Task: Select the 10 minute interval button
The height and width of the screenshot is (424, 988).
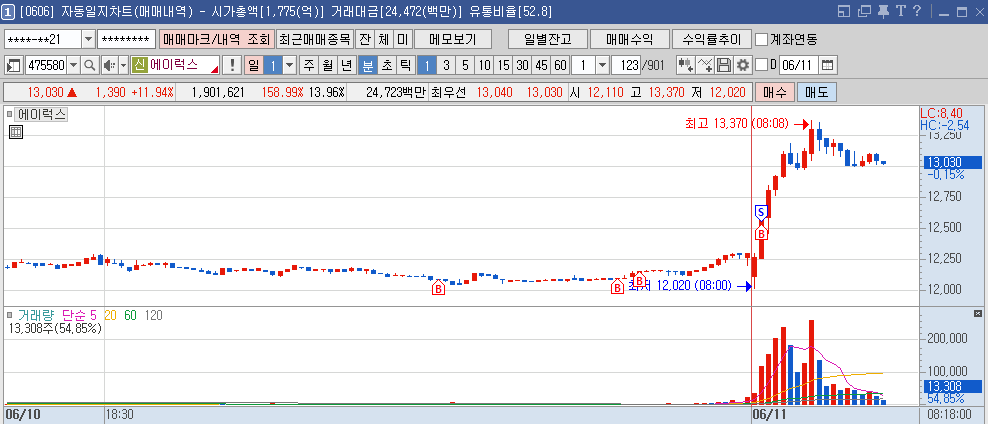Action: coord(484,65)
